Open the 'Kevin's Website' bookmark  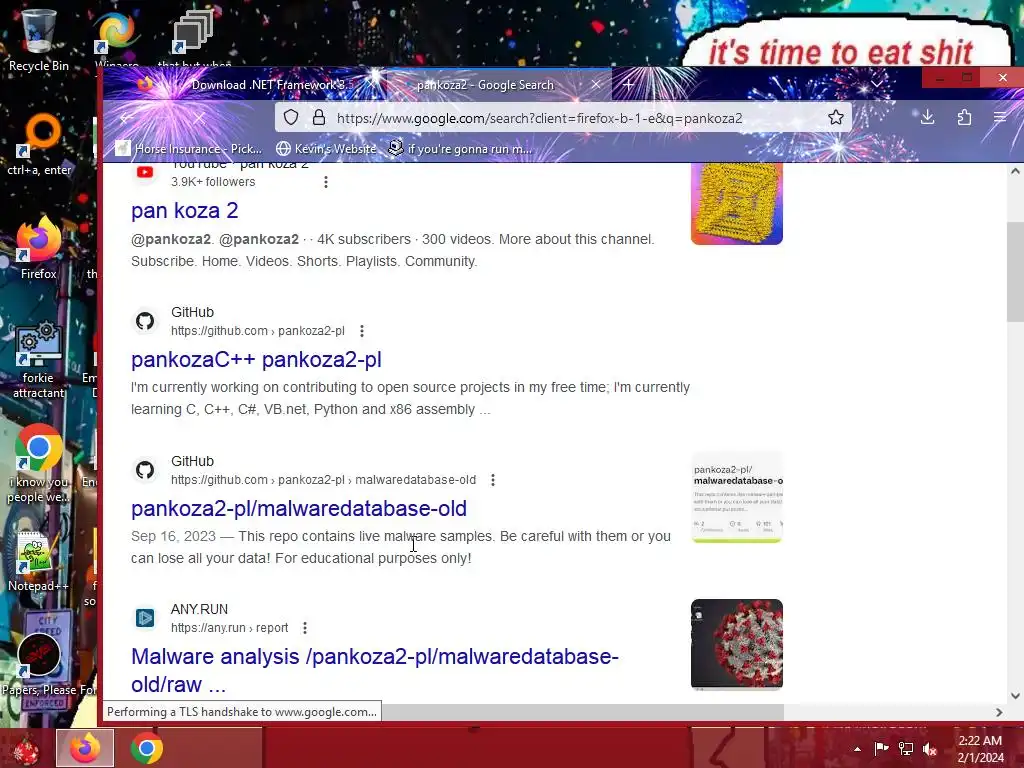click(327, 149)
